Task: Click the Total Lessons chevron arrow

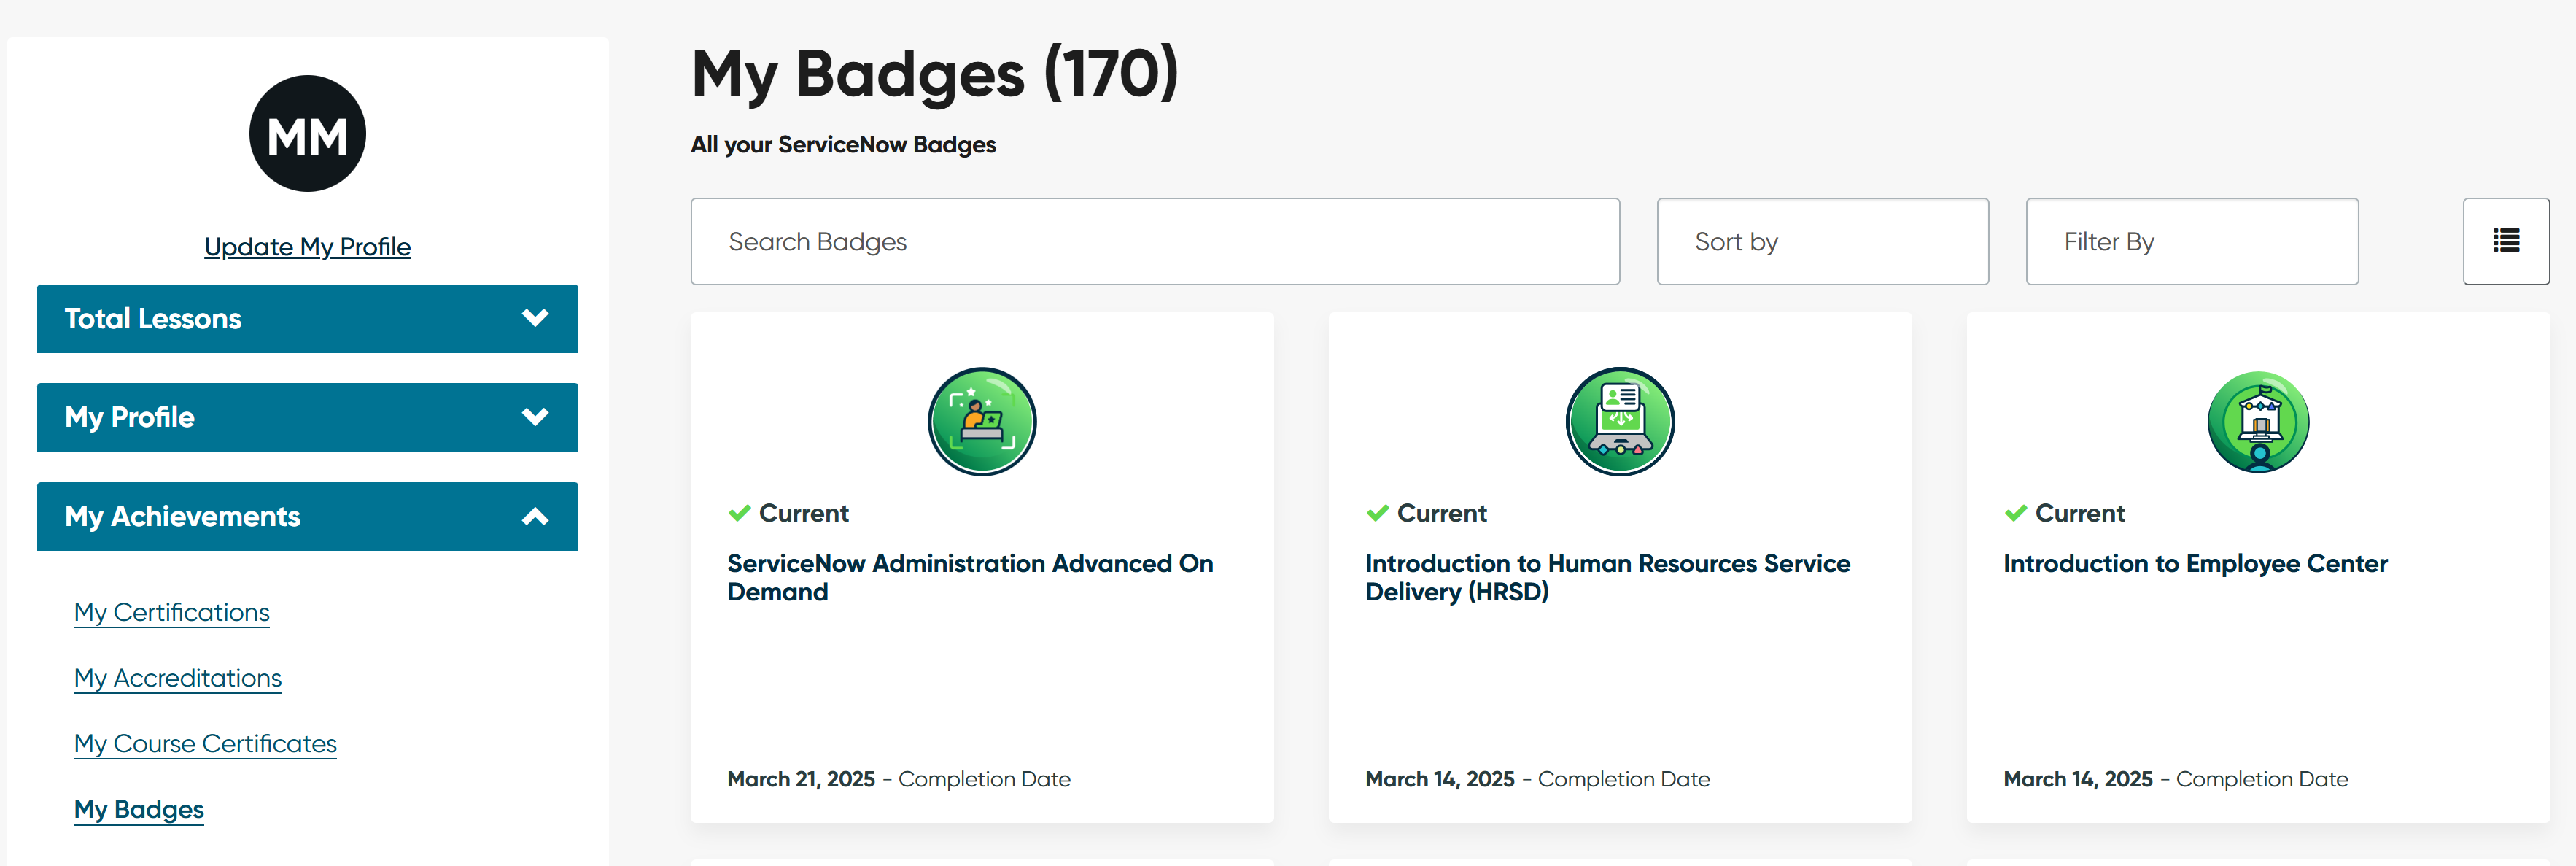Action: pos(535,318)
